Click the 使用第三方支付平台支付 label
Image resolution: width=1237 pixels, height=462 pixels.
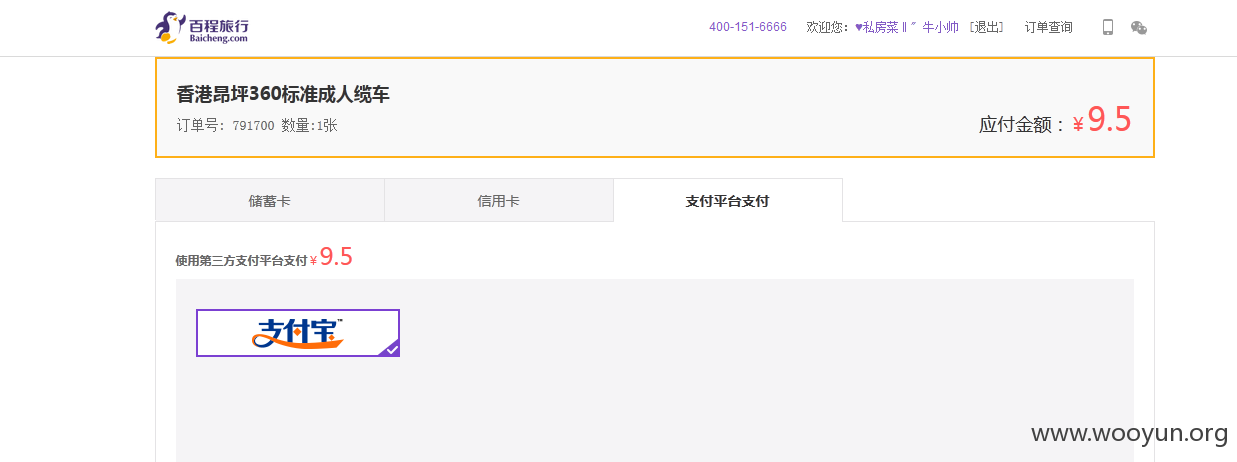pos(241,260)
